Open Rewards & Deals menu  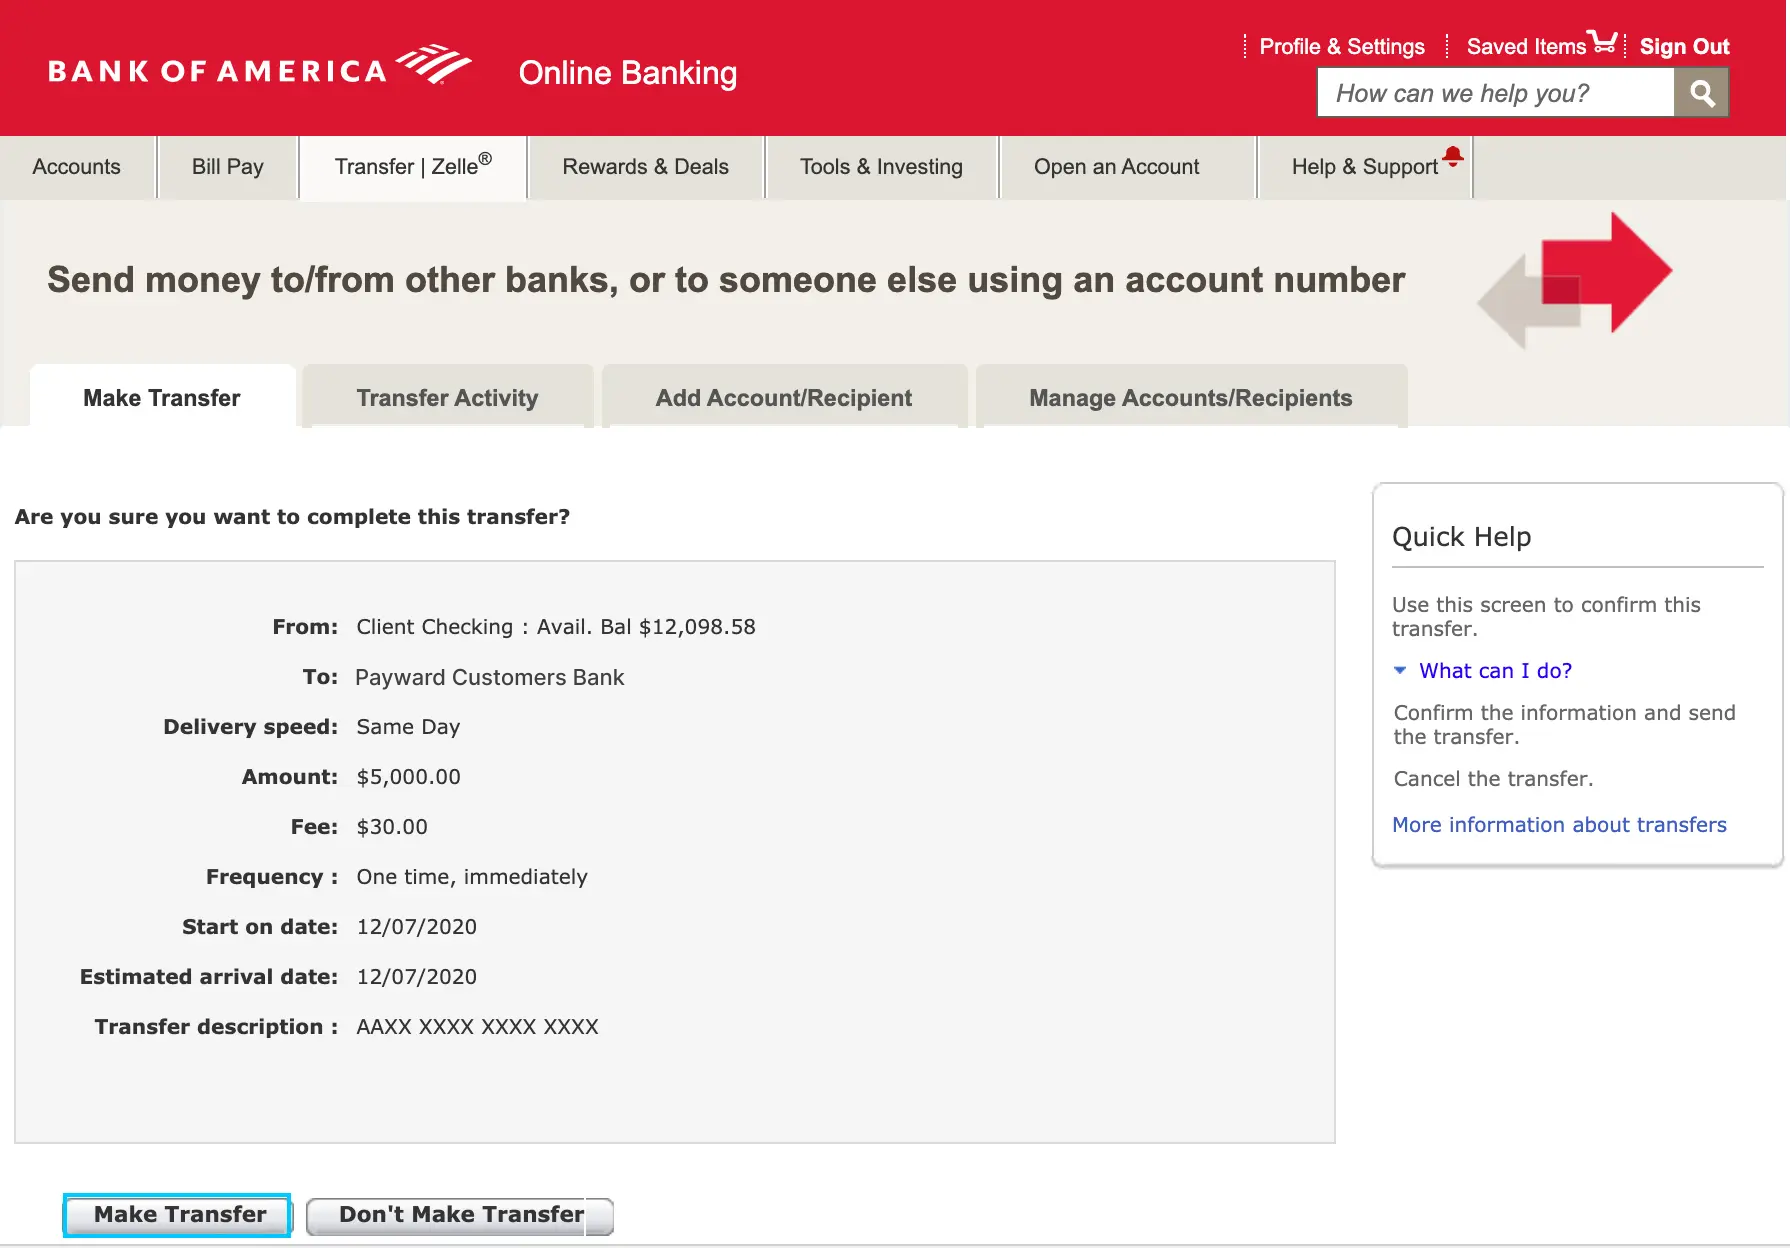[x=646, y=167]
